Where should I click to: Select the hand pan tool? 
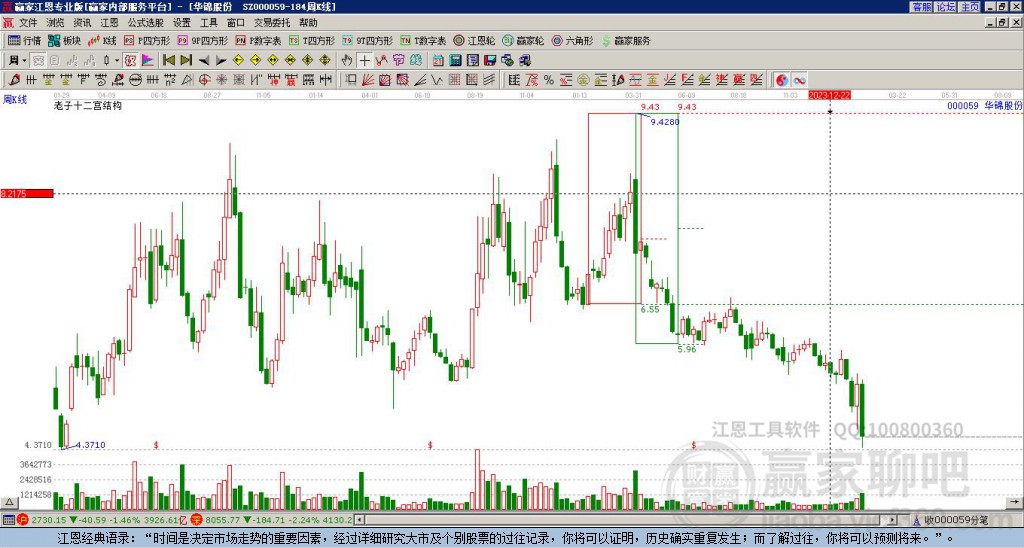tap(347, 60)
